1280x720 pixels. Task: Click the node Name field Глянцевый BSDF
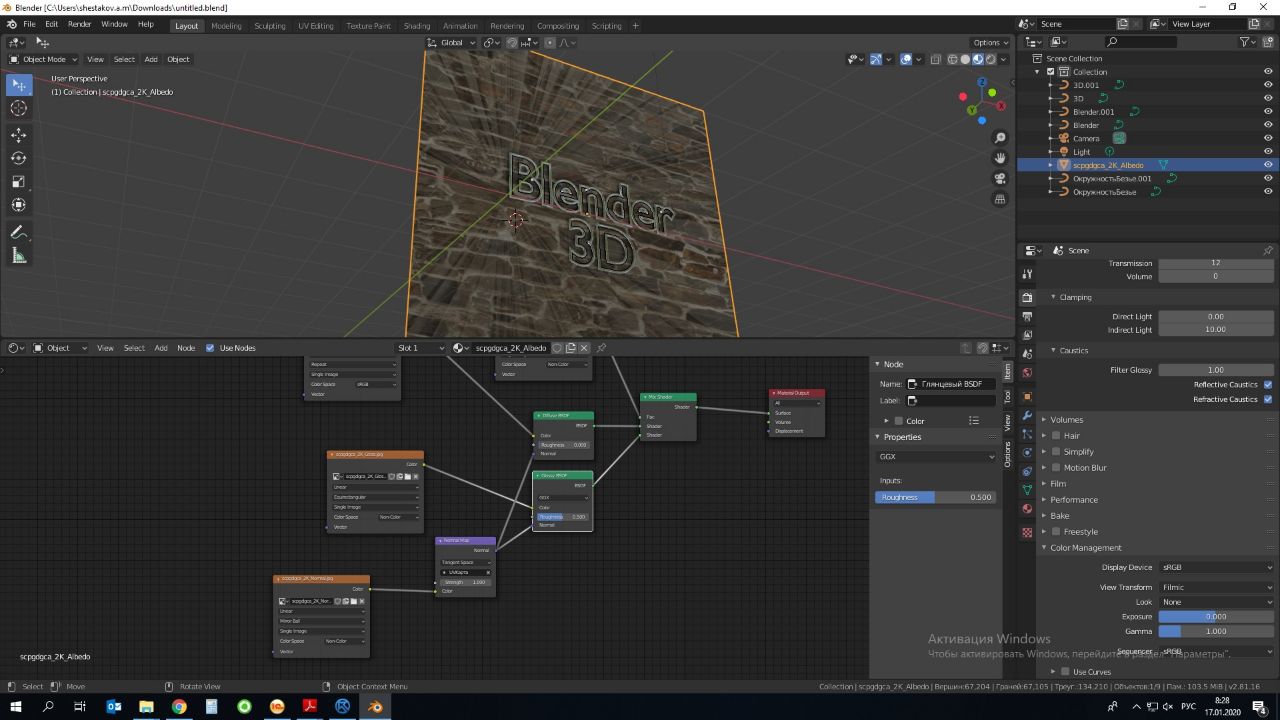951,384
